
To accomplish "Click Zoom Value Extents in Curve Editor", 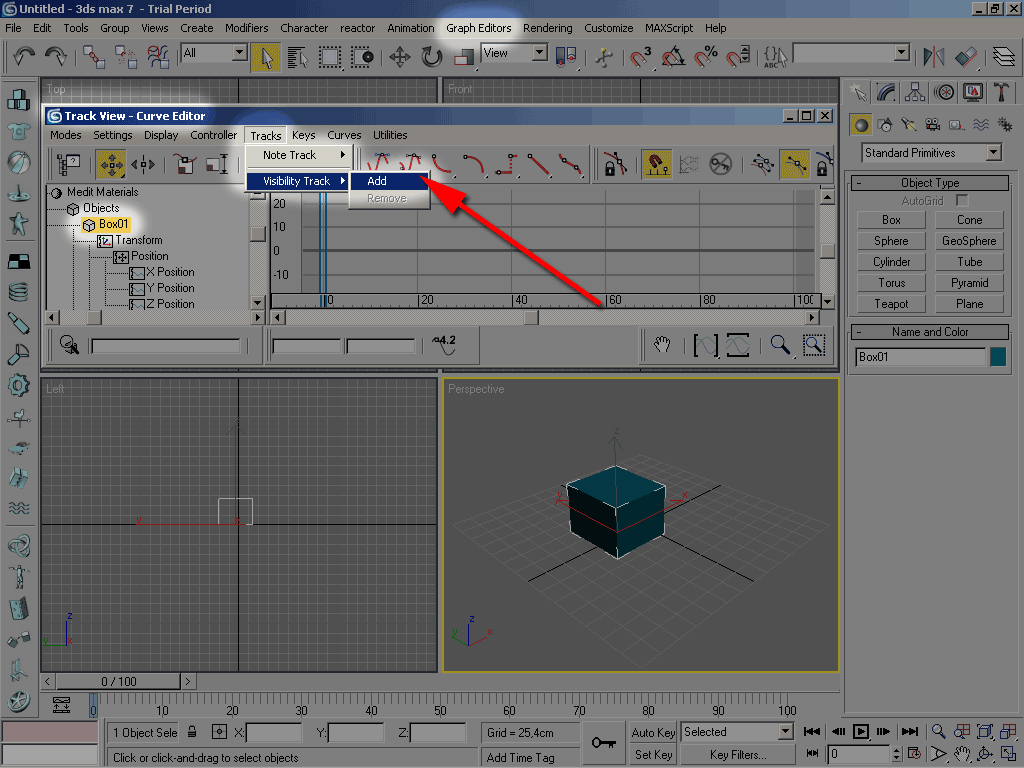I will tap(738, 344).
